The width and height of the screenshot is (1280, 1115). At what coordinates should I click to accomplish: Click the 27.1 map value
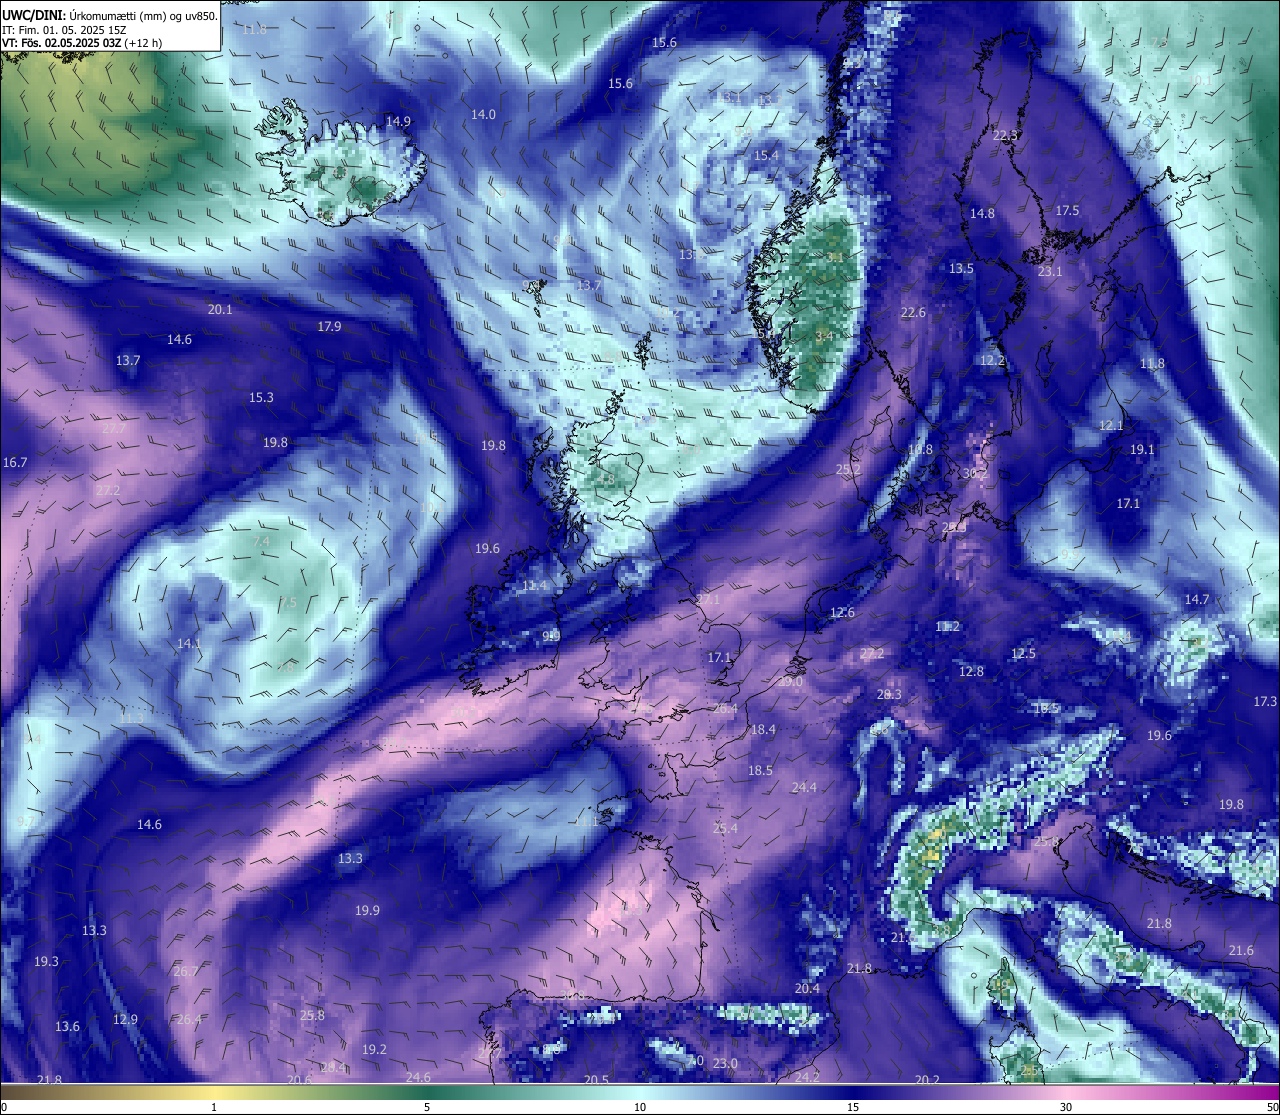(x=708, y=599)
